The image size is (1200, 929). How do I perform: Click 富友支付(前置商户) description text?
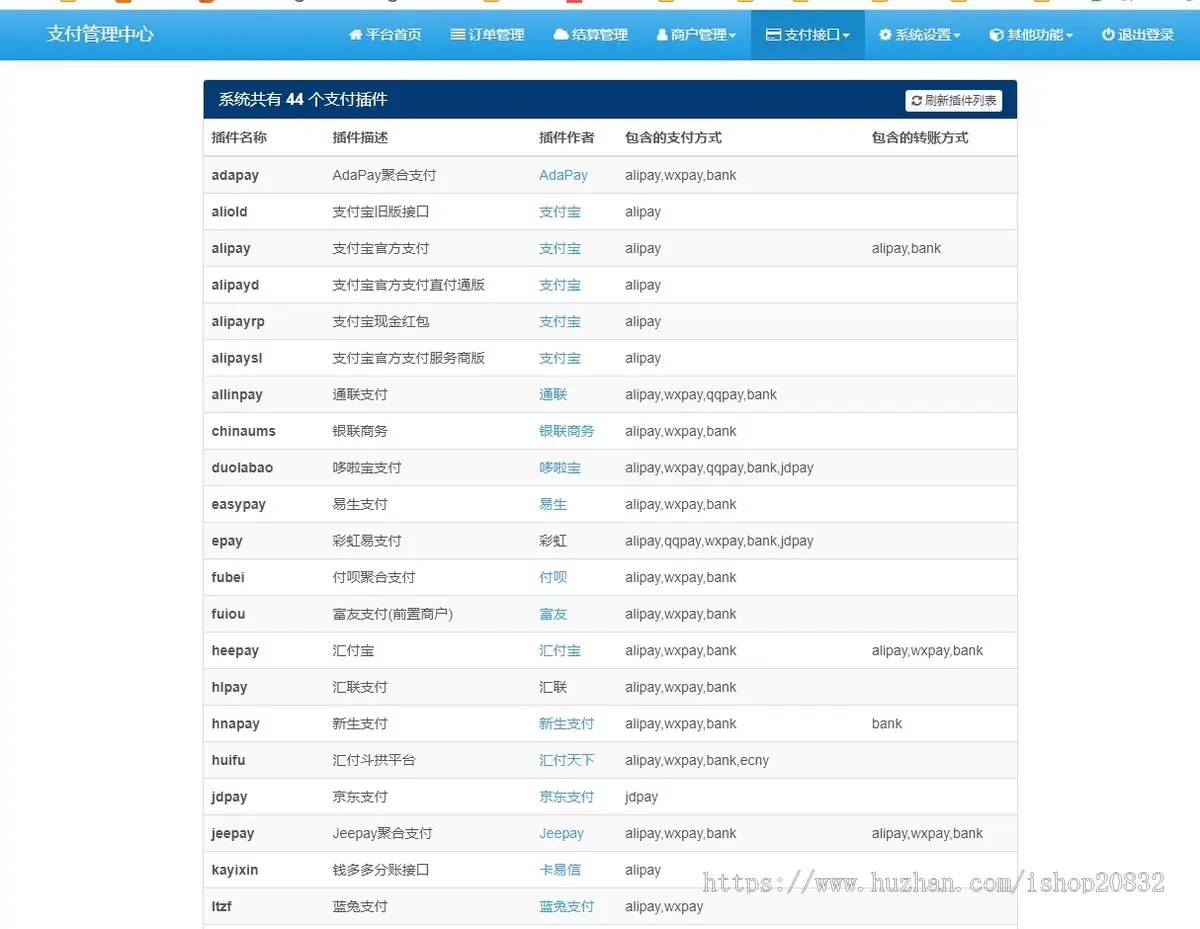click(393, 614)
